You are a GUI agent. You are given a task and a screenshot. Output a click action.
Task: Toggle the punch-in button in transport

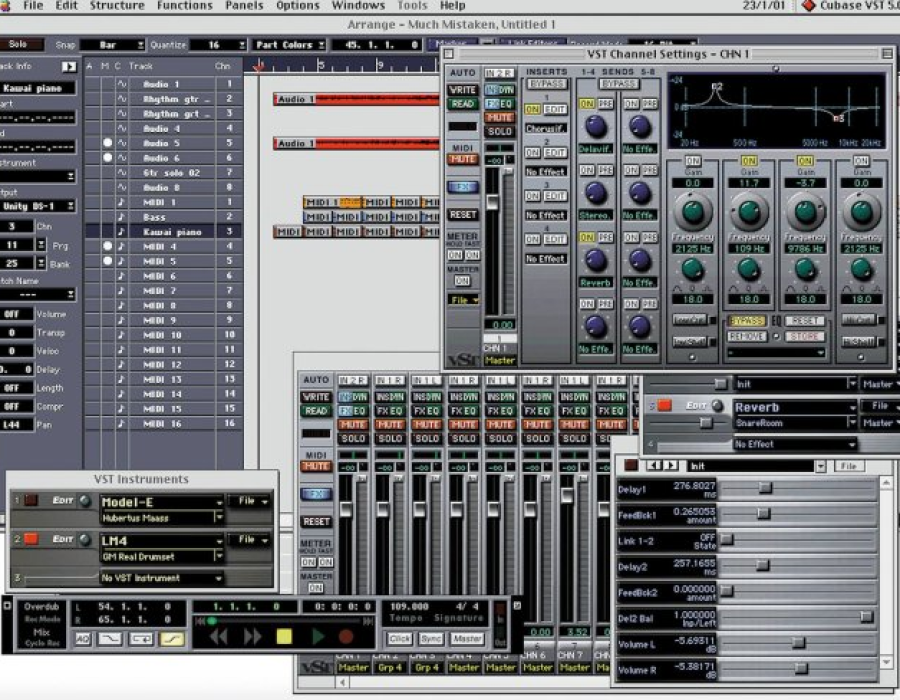click(x=110, y=639)
